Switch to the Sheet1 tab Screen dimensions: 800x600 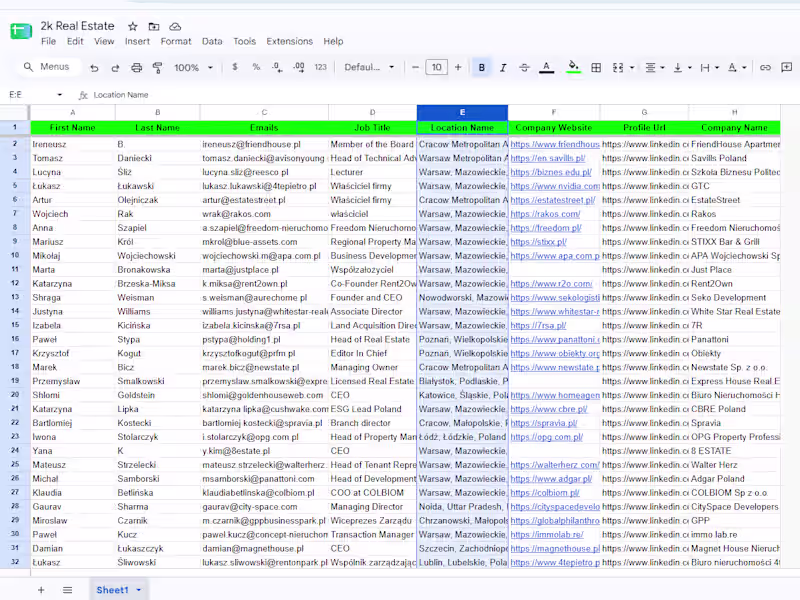[112, 590]
